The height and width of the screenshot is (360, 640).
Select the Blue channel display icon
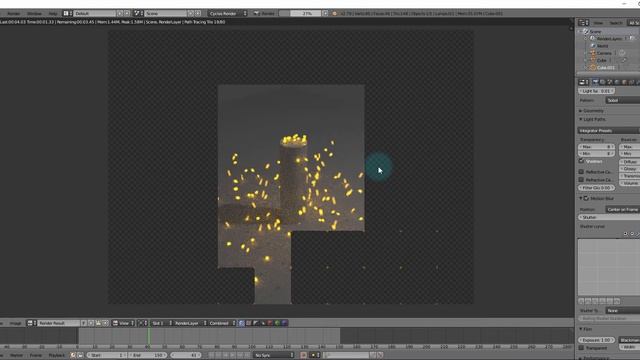[284, 323]
